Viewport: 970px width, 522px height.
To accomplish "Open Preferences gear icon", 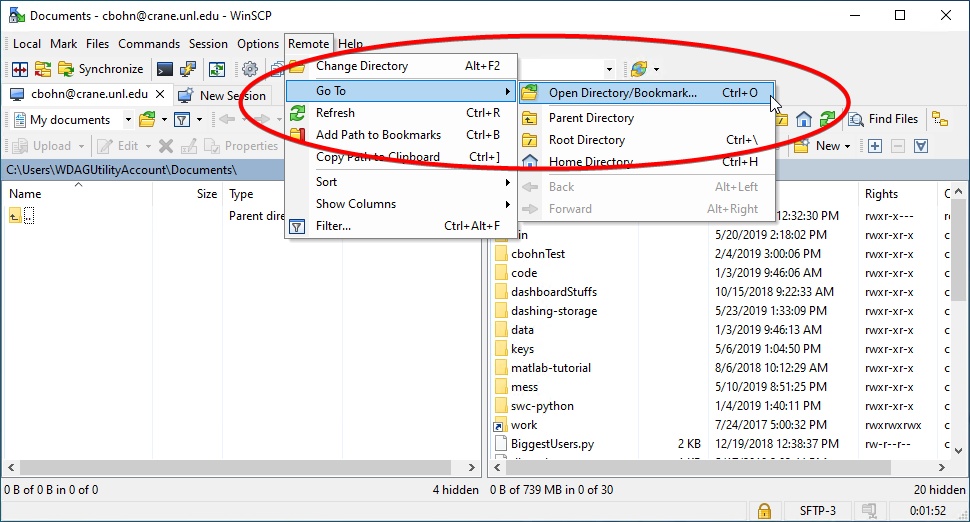I will [x=250, y=69].
